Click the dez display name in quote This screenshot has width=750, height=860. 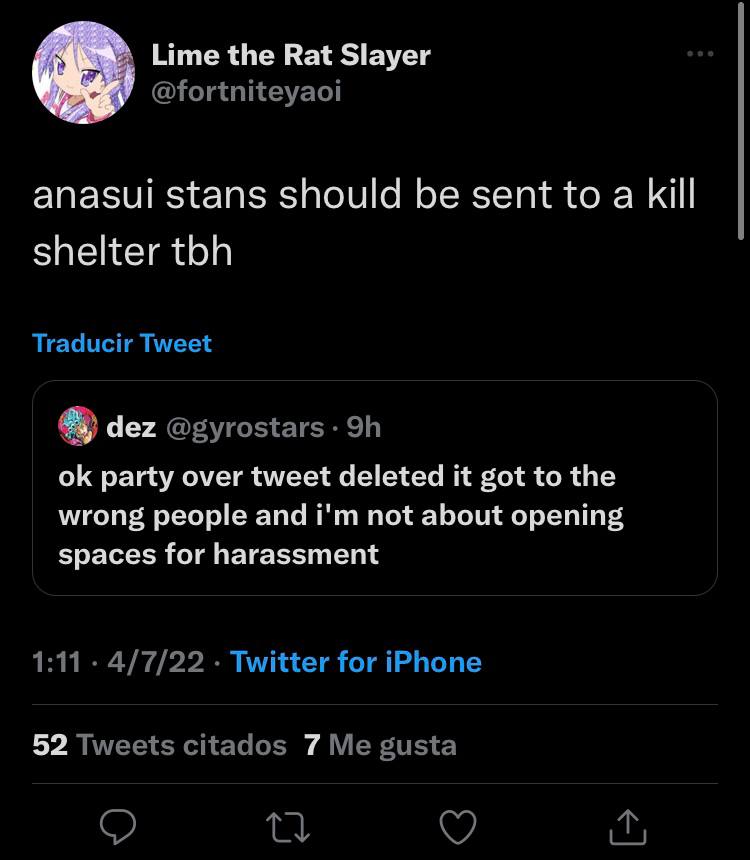130,428
